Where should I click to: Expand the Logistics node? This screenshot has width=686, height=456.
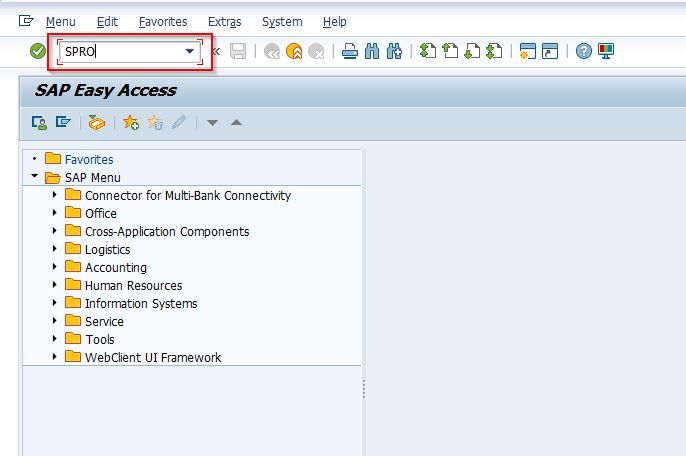click(54, 248)
